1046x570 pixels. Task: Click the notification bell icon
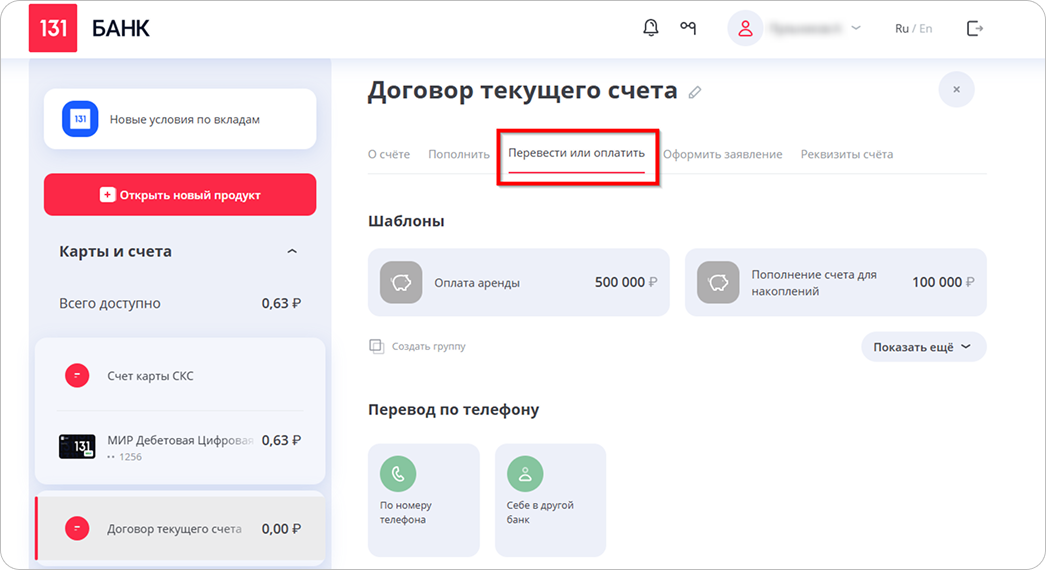(x=650, y=28)
